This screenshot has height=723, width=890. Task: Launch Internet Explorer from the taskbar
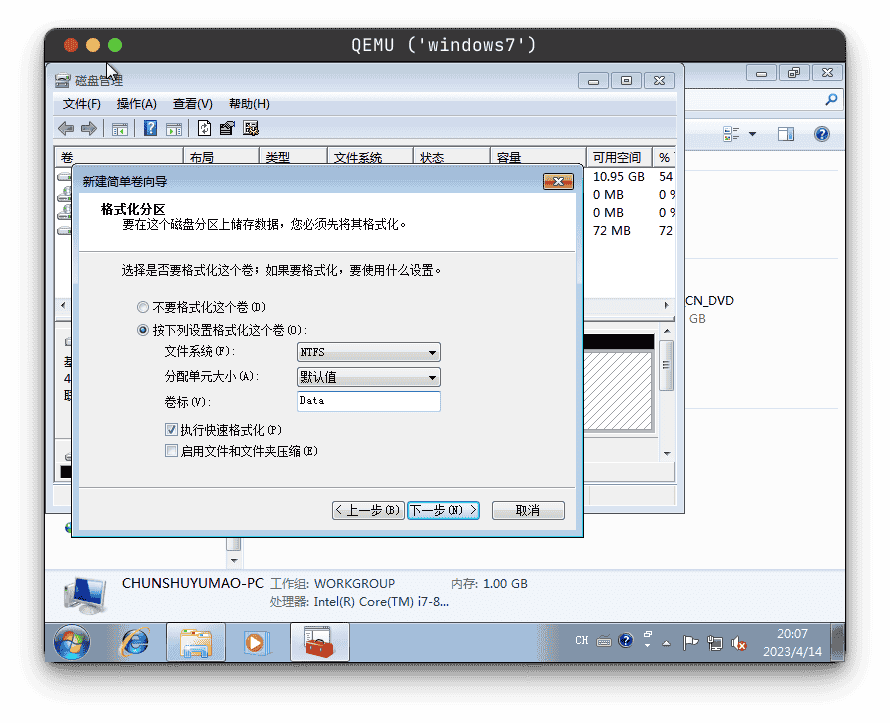click(x=135, y=642)
